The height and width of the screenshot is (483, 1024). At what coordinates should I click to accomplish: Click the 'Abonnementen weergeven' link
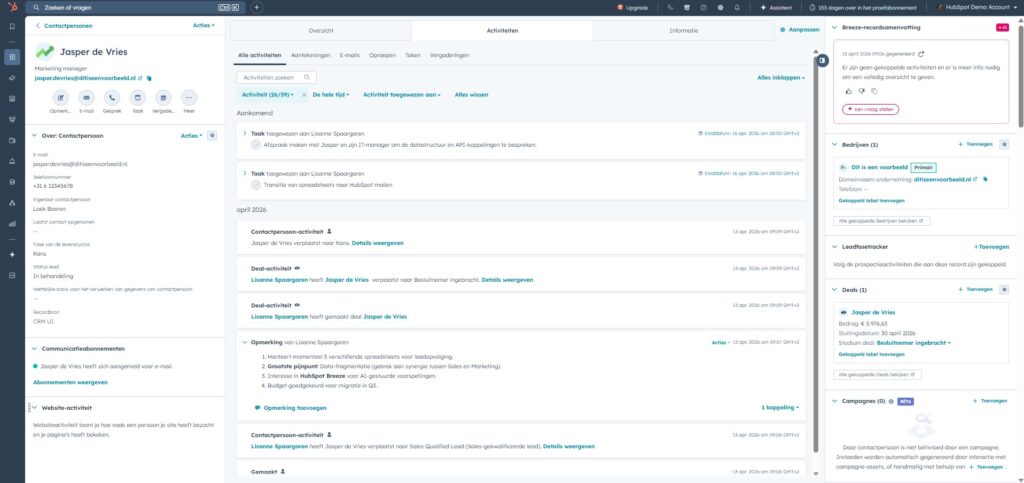[x=70, y=382]
